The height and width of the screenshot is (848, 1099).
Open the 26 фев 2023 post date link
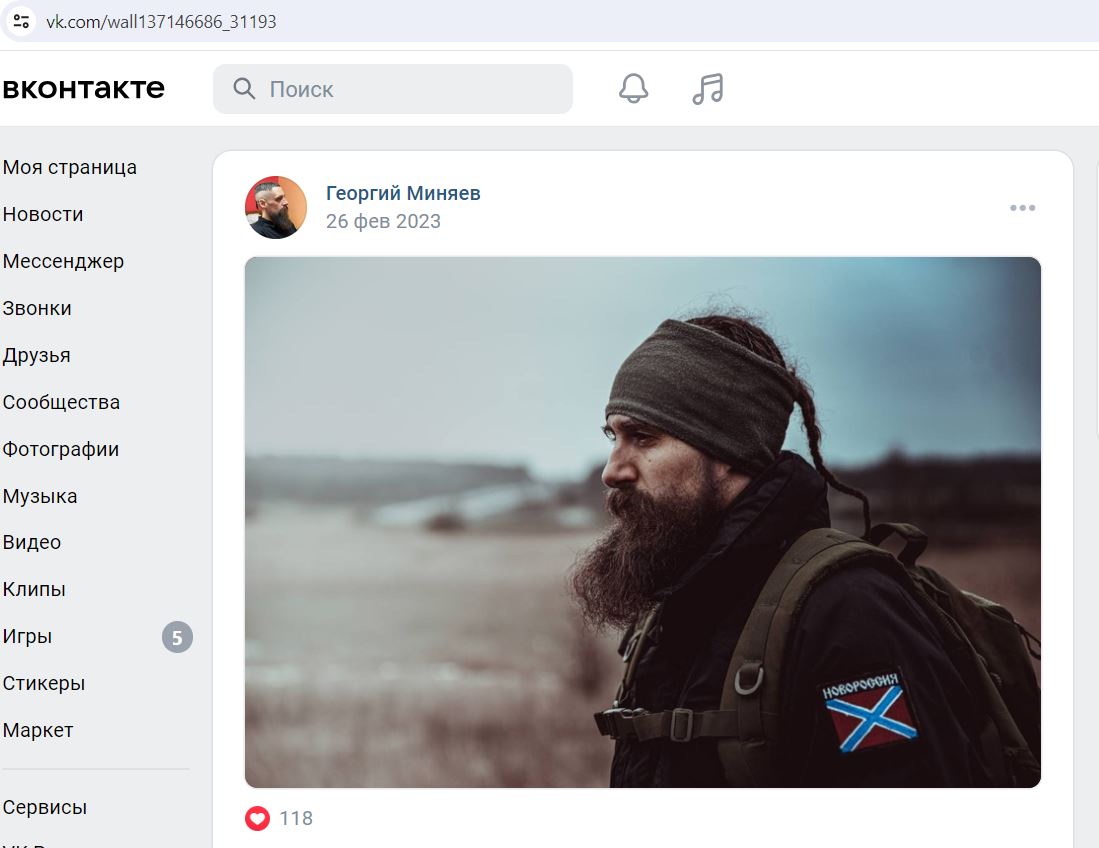coord(383,221)
